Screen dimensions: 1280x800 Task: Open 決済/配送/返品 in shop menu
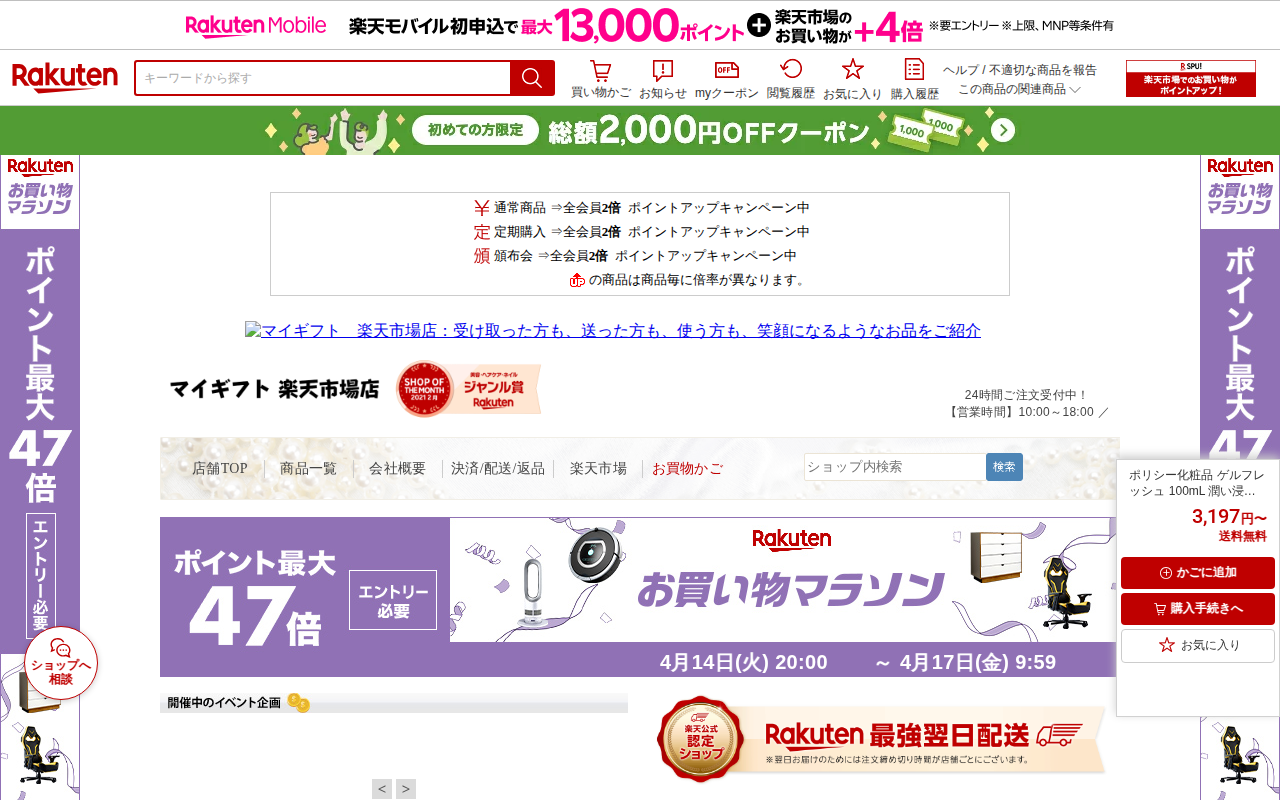point(498,468)
